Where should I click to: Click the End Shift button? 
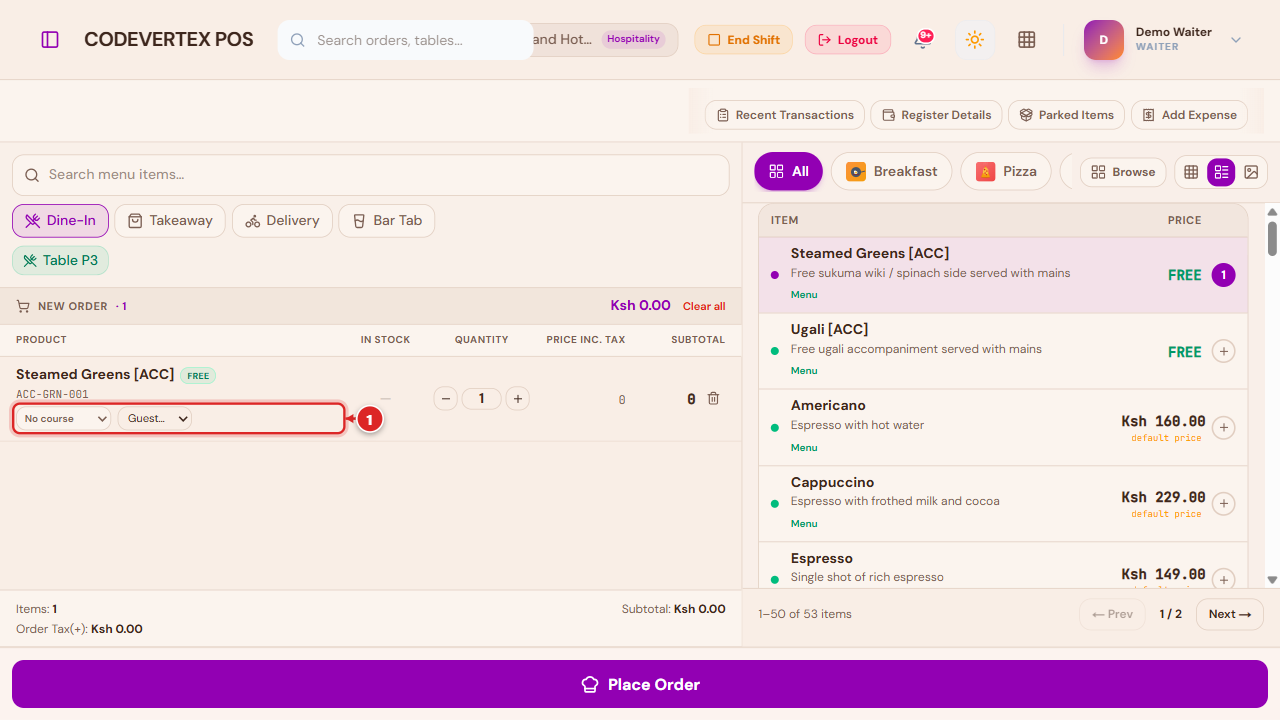(x=744, y=40)
